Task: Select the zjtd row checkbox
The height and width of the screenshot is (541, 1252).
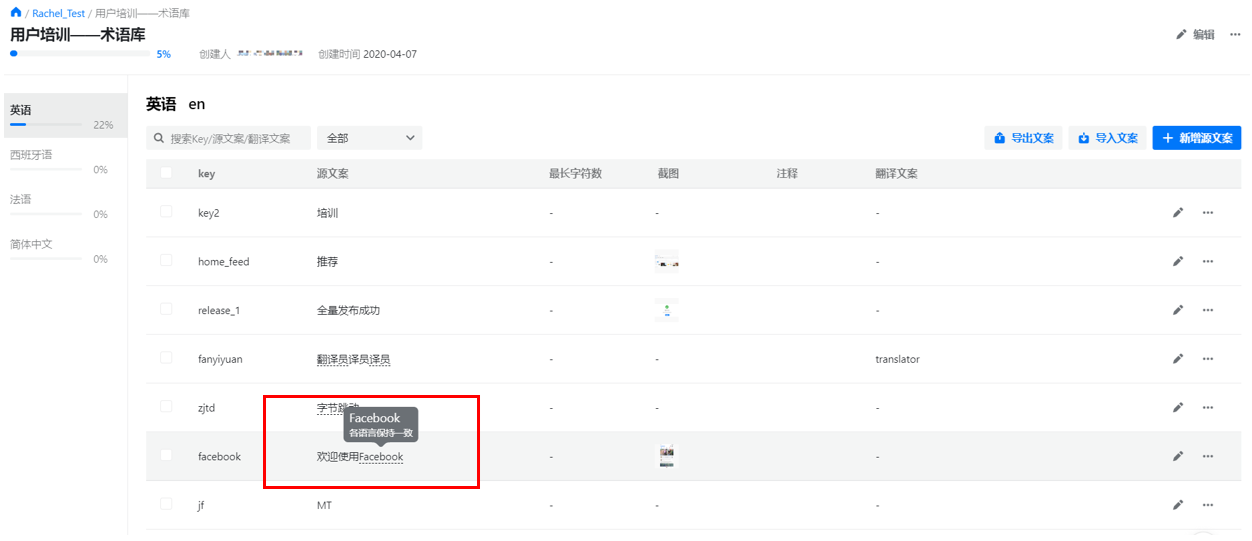Action: coord(166,407)
